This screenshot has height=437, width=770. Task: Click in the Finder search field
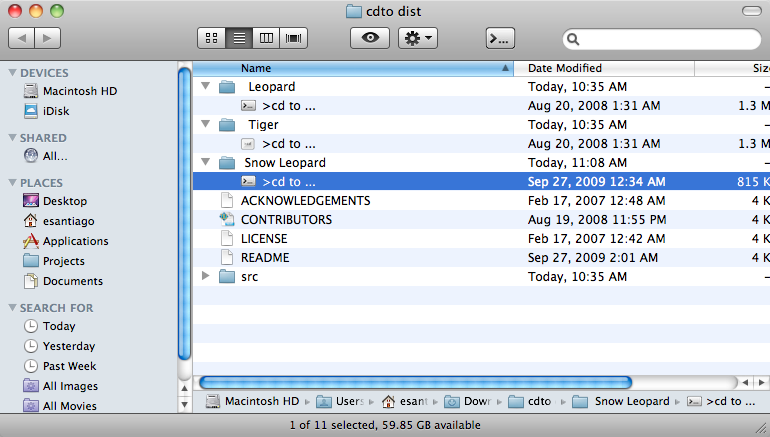[665, 39]
